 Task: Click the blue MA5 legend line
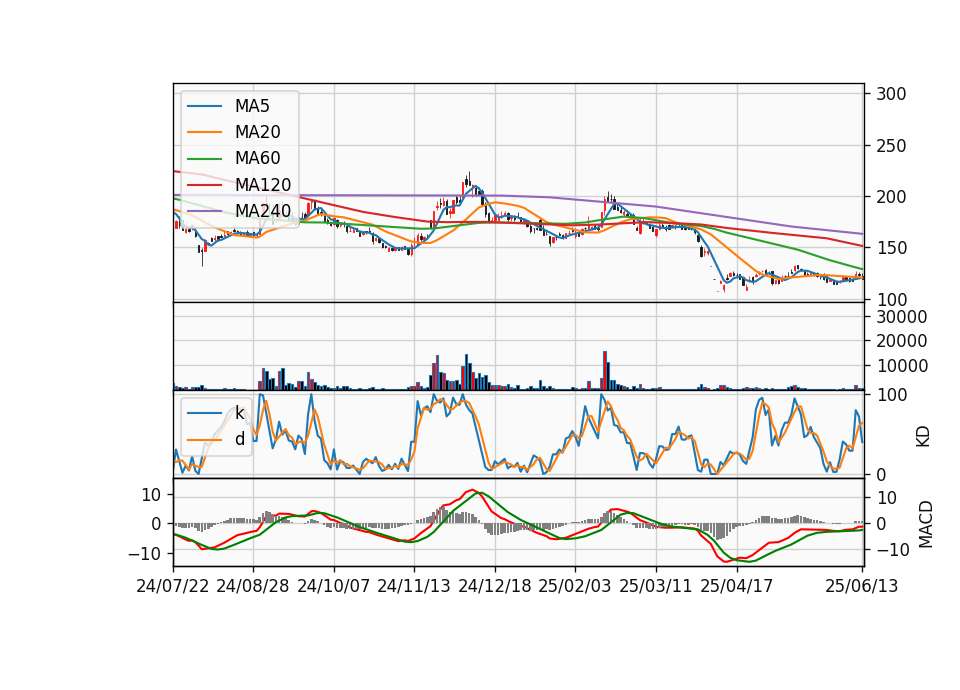[204, 106]
